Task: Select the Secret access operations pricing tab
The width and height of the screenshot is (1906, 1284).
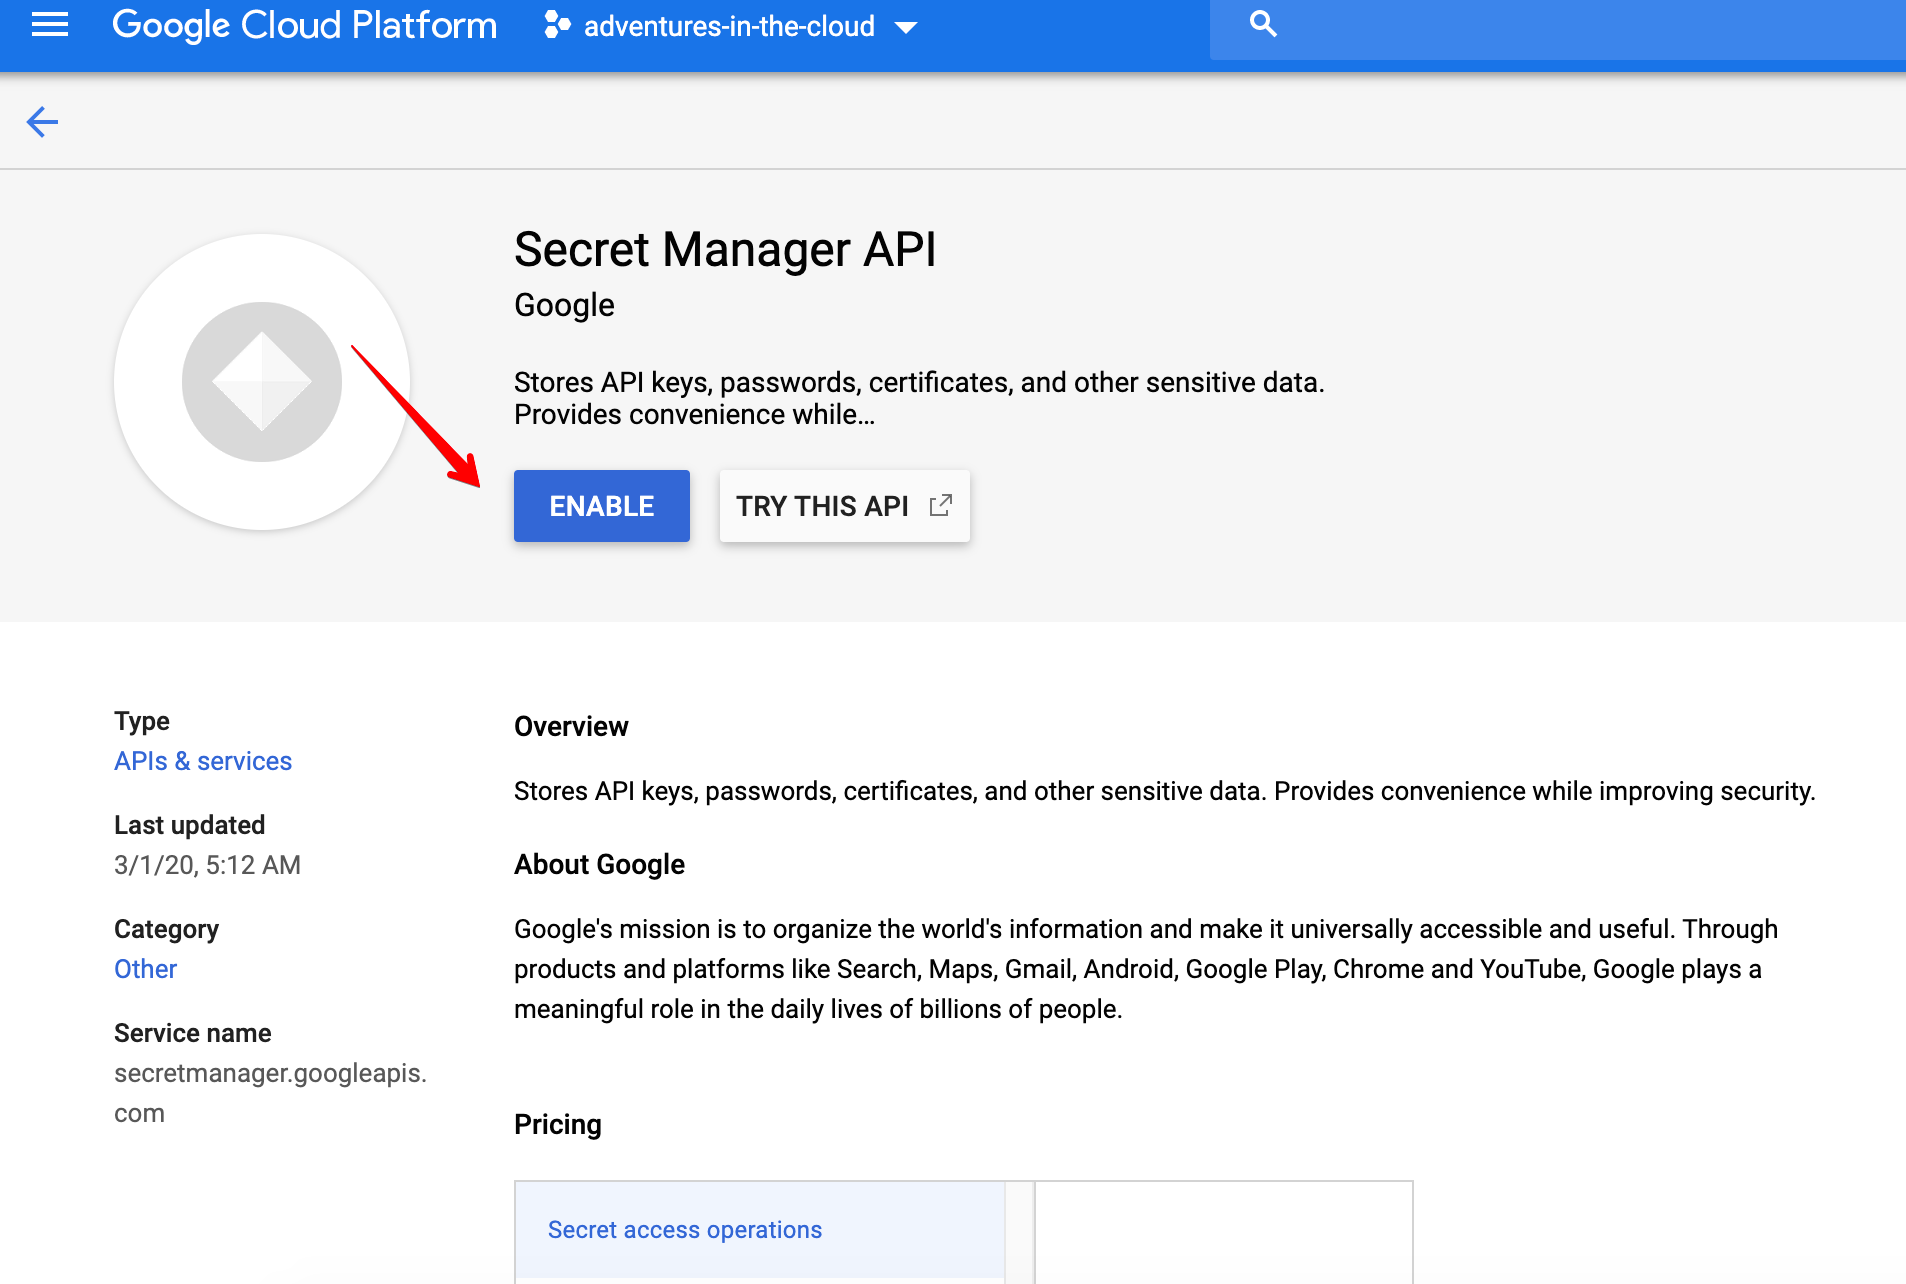Action: pyautogui.click(x=760, y=1230)
